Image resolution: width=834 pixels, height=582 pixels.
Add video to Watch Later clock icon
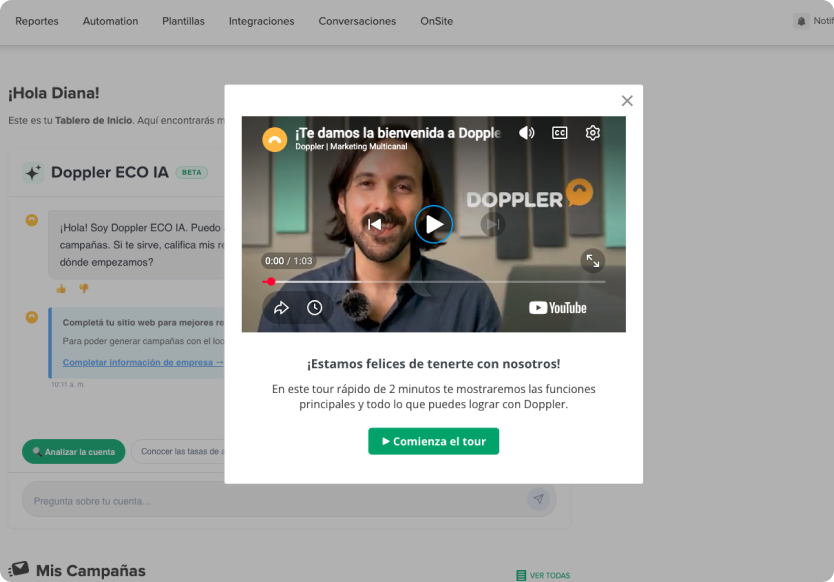point(314,307)
